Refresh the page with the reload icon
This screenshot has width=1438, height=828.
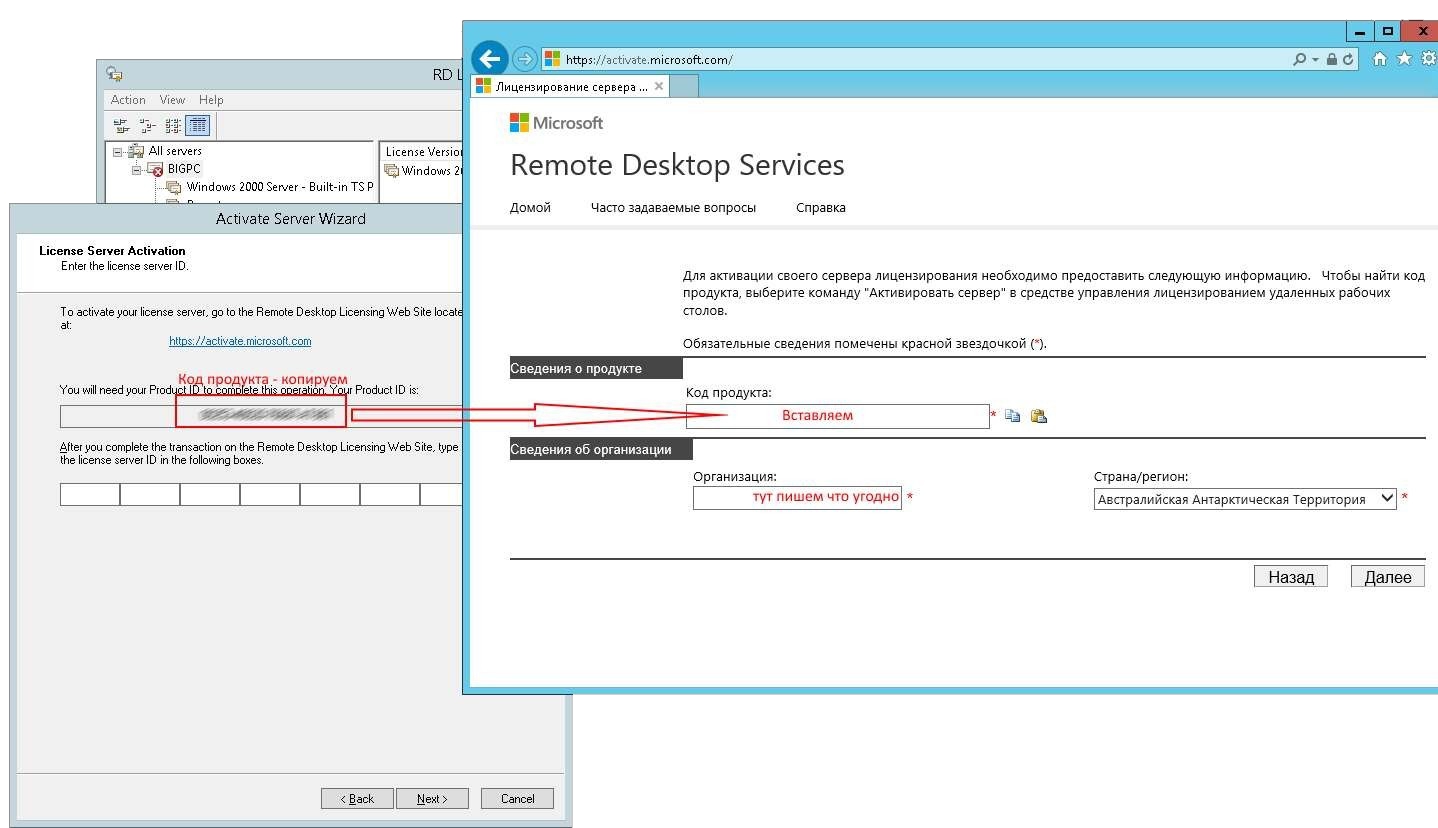(1348, 60)
